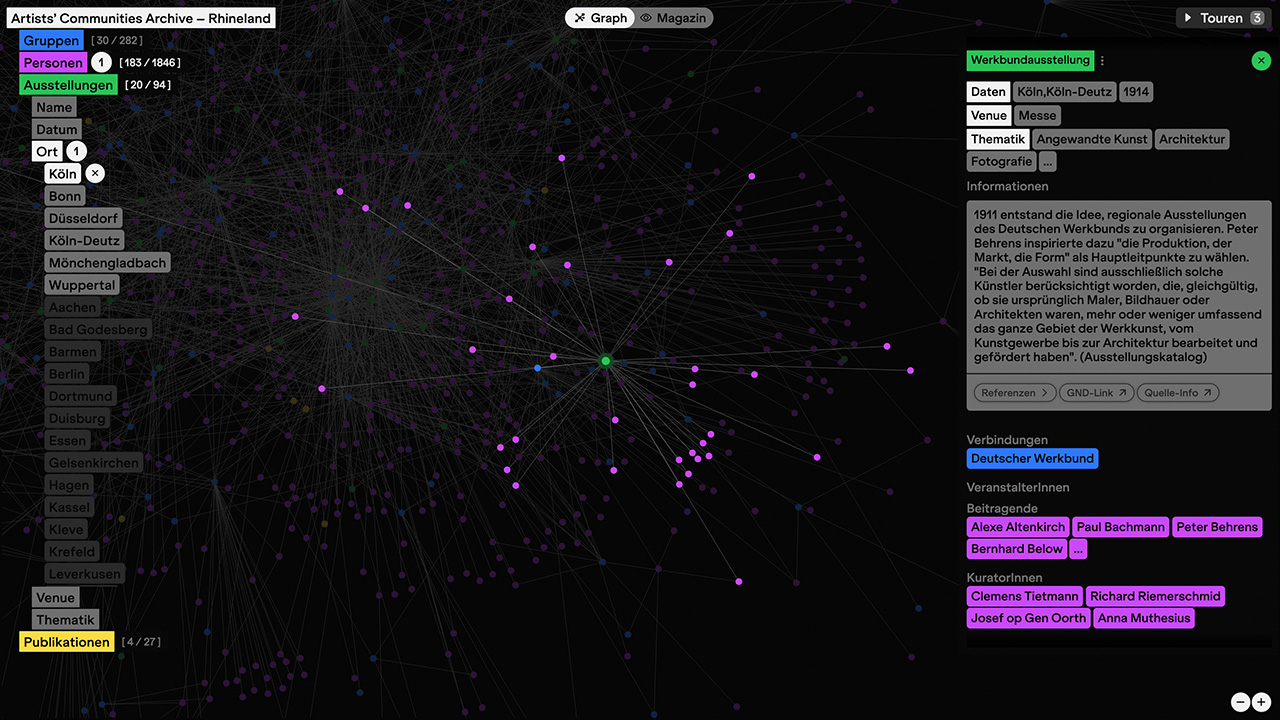Select the Peter Behrens contributor tag
The image size is (1280, 720).
tap(1216, 527)
